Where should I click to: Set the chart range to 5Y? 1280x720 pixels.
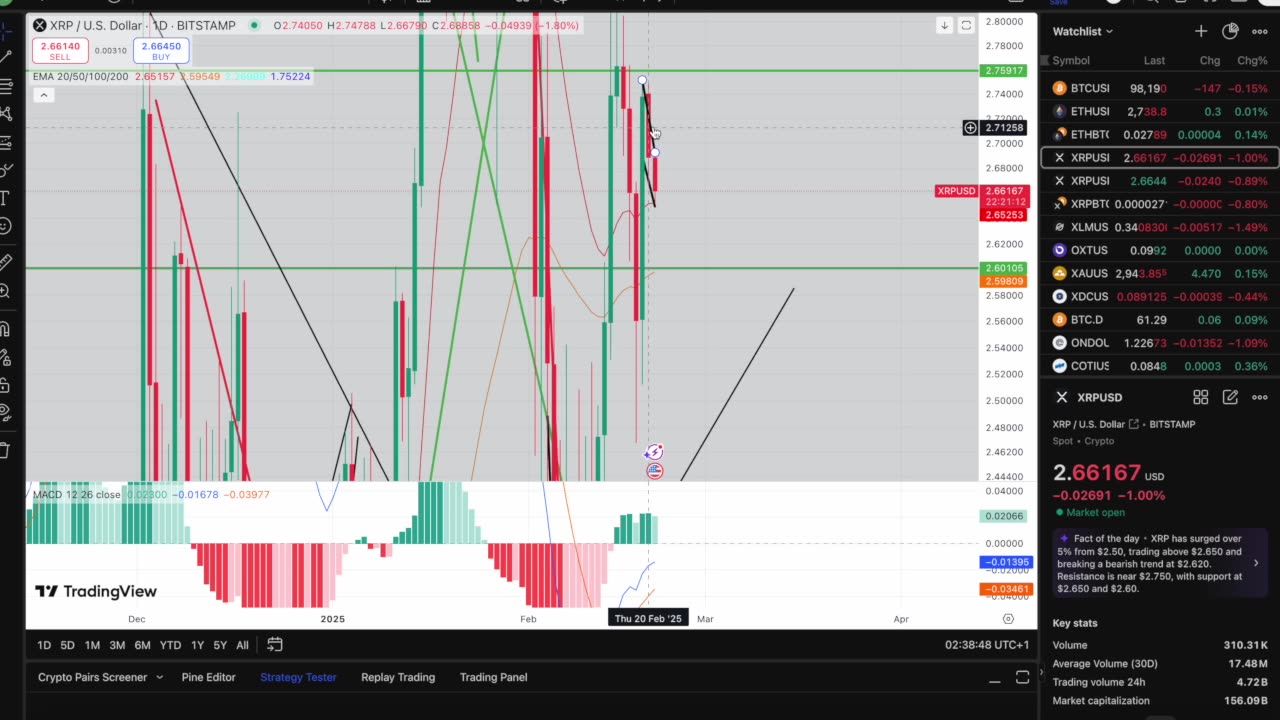pyautogui.click(x=220, y=645)
